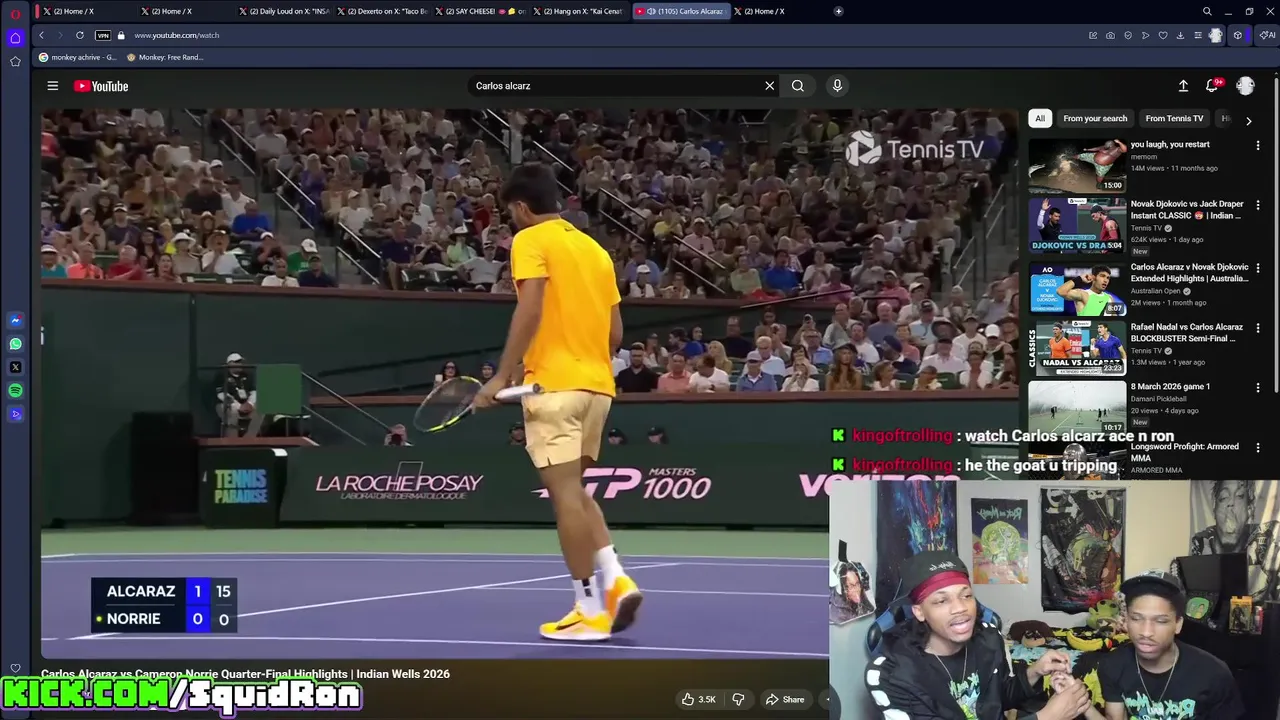Open the YouTube account avatar menu

(x=1245, y=86)
